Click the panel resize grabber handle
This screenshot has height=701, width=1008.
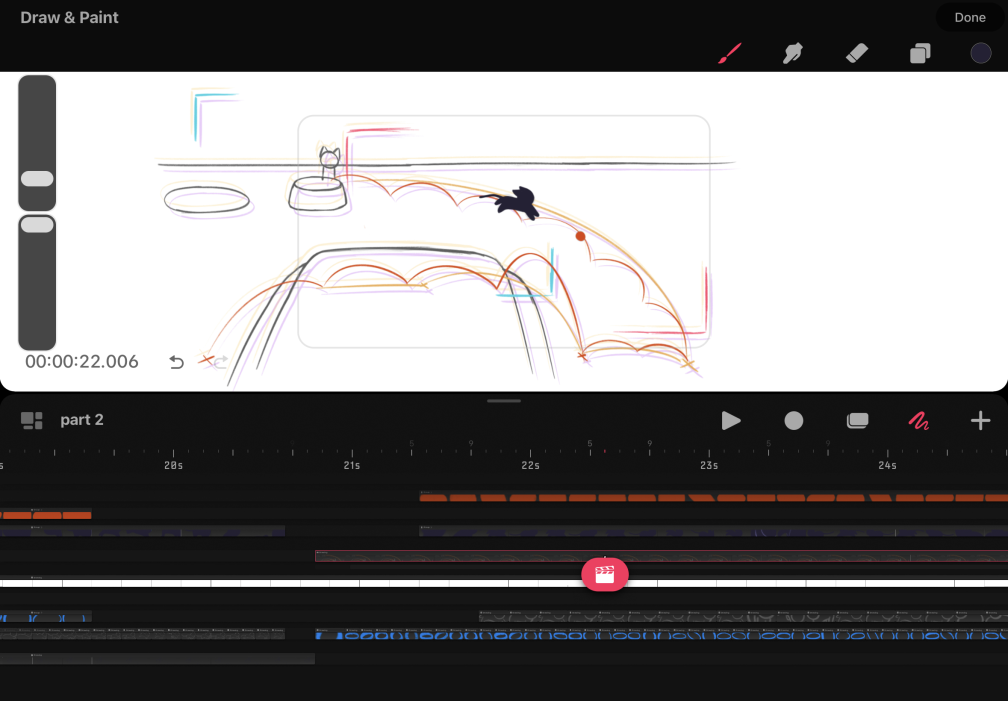coord(504,401)
